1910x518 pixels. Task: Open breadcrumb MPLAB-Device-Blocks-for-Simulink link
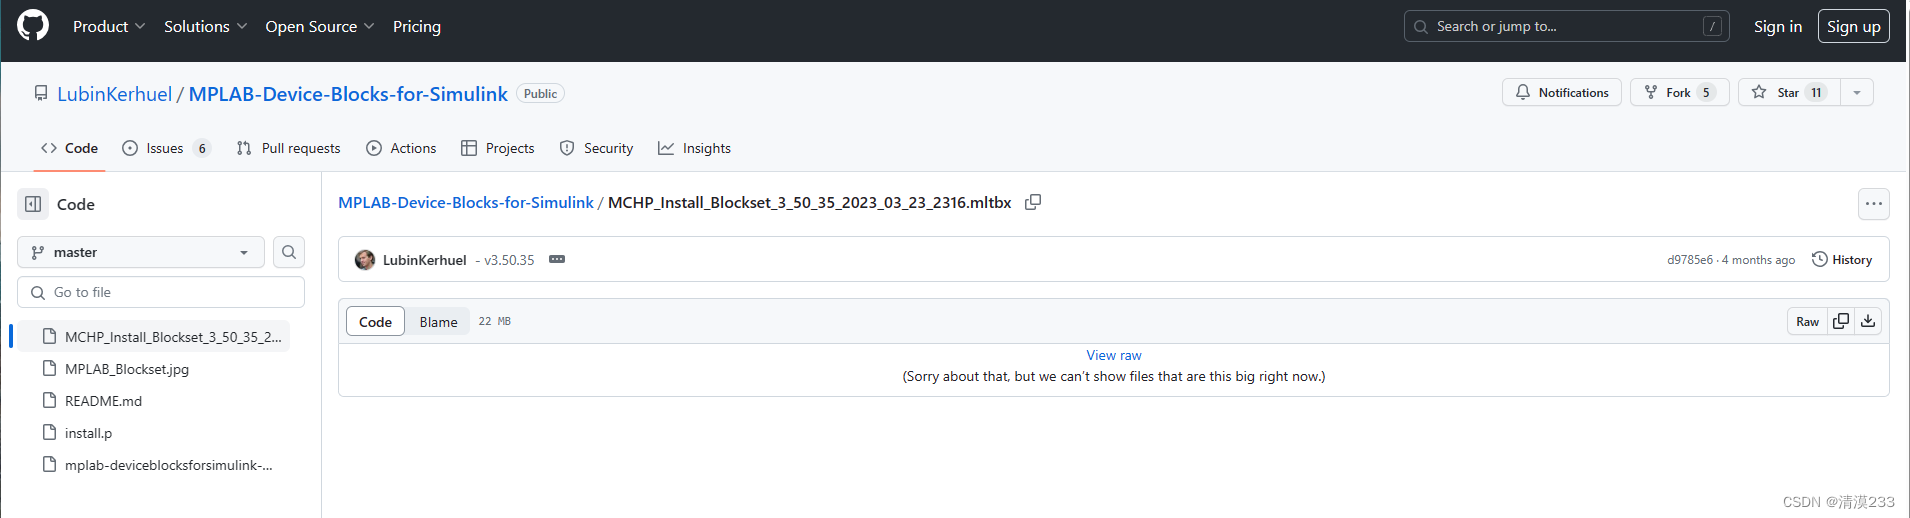(x=466, y=202)
